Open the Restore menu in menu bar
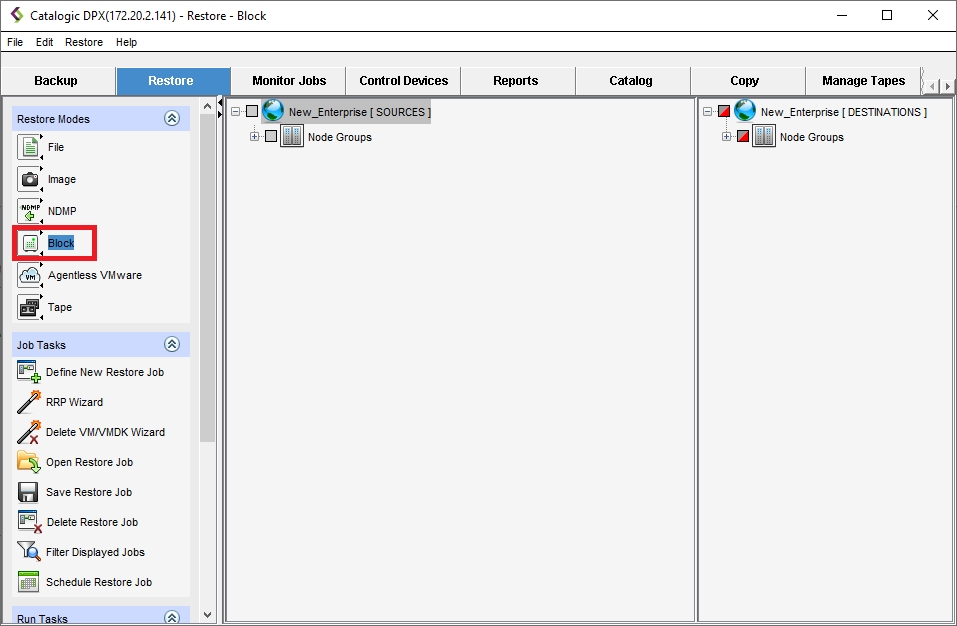957x626 pixels. (84, 42)
